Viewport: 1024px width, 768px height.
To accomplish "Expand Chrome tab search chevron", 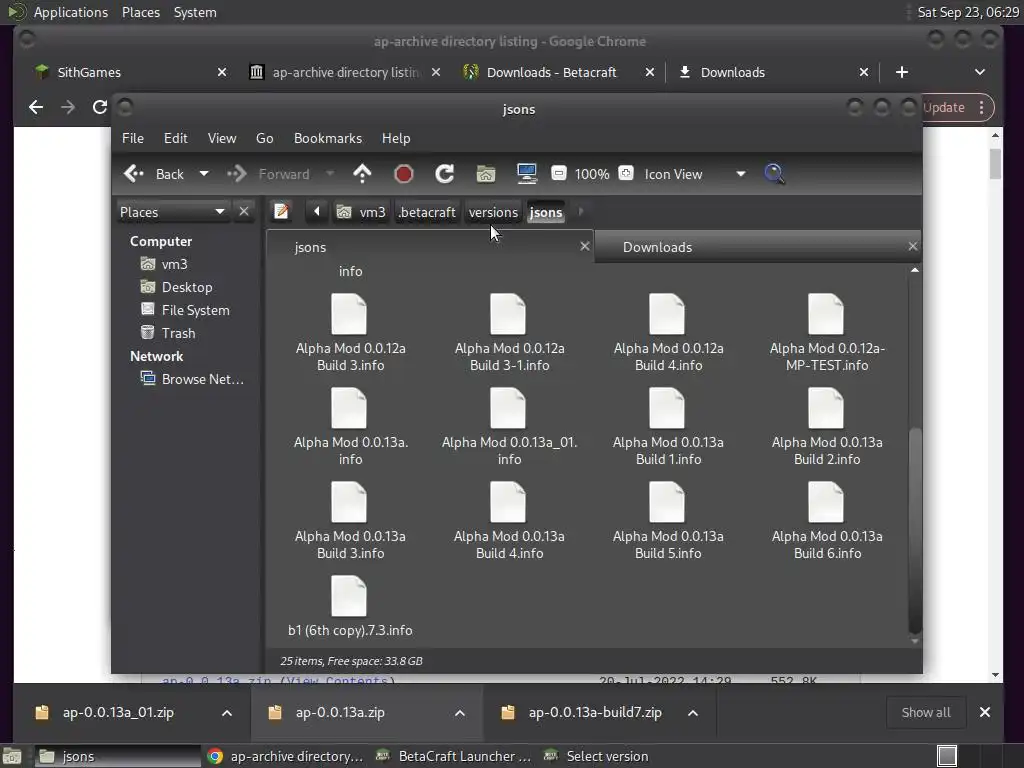I will [x=980, y=72].
